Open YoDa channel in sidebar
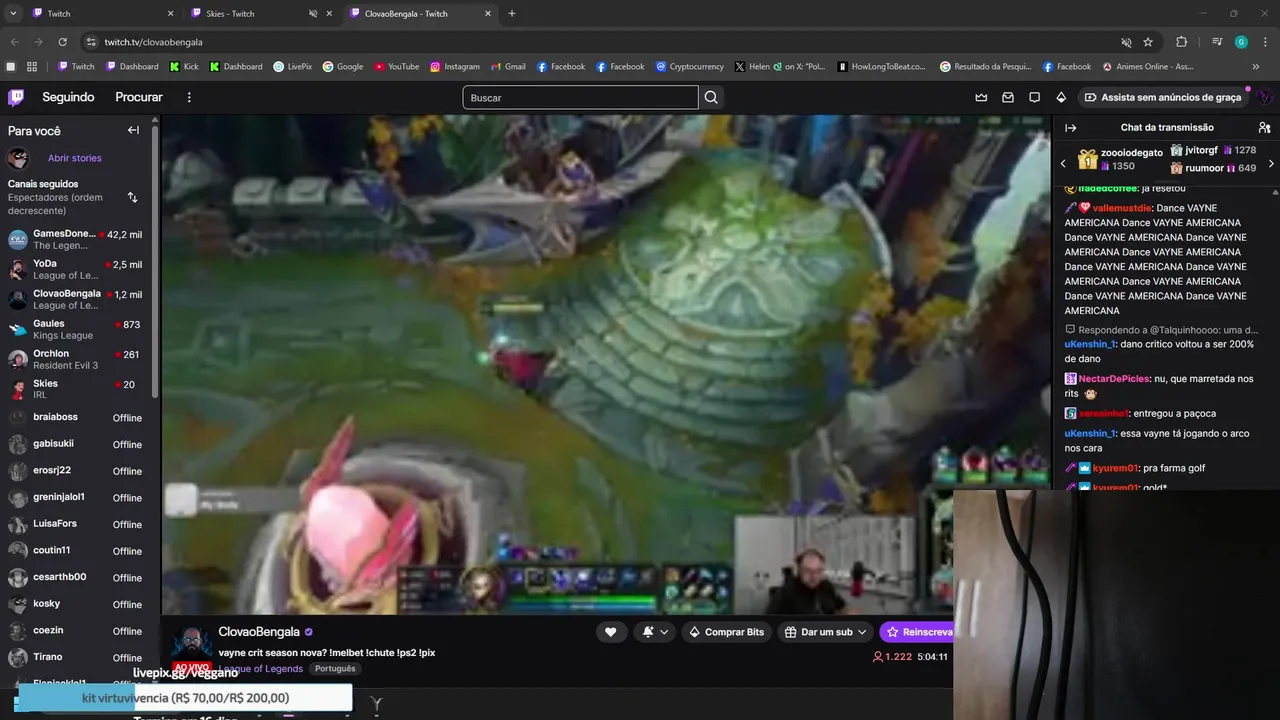This screenshot has width=1280, height=720. point(75,269)
